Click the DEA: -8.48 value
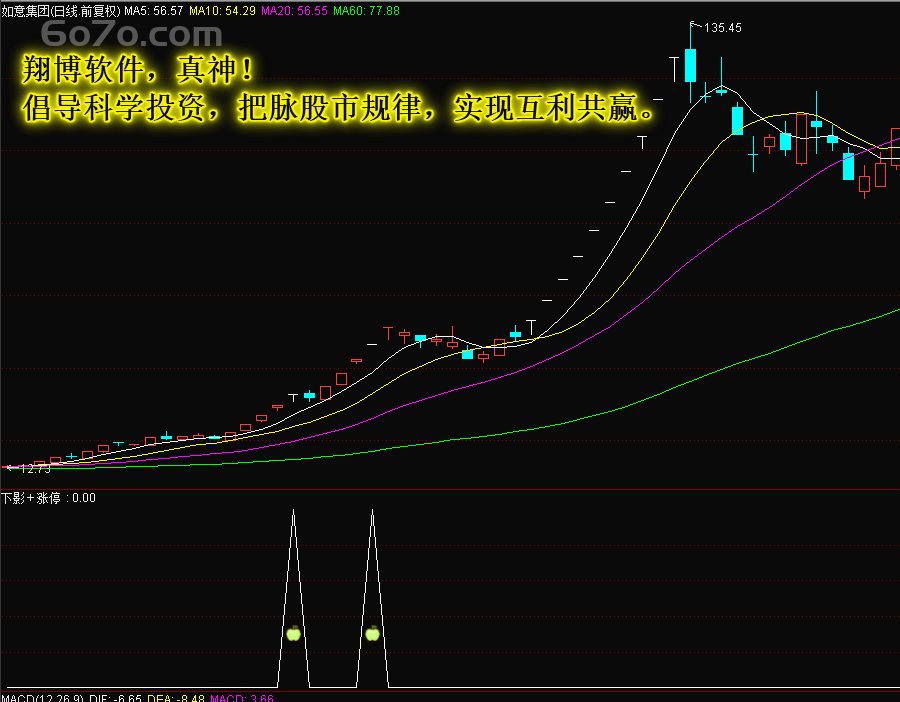The height and width of the screenshot is (702, 900). (x=176, y=698)
